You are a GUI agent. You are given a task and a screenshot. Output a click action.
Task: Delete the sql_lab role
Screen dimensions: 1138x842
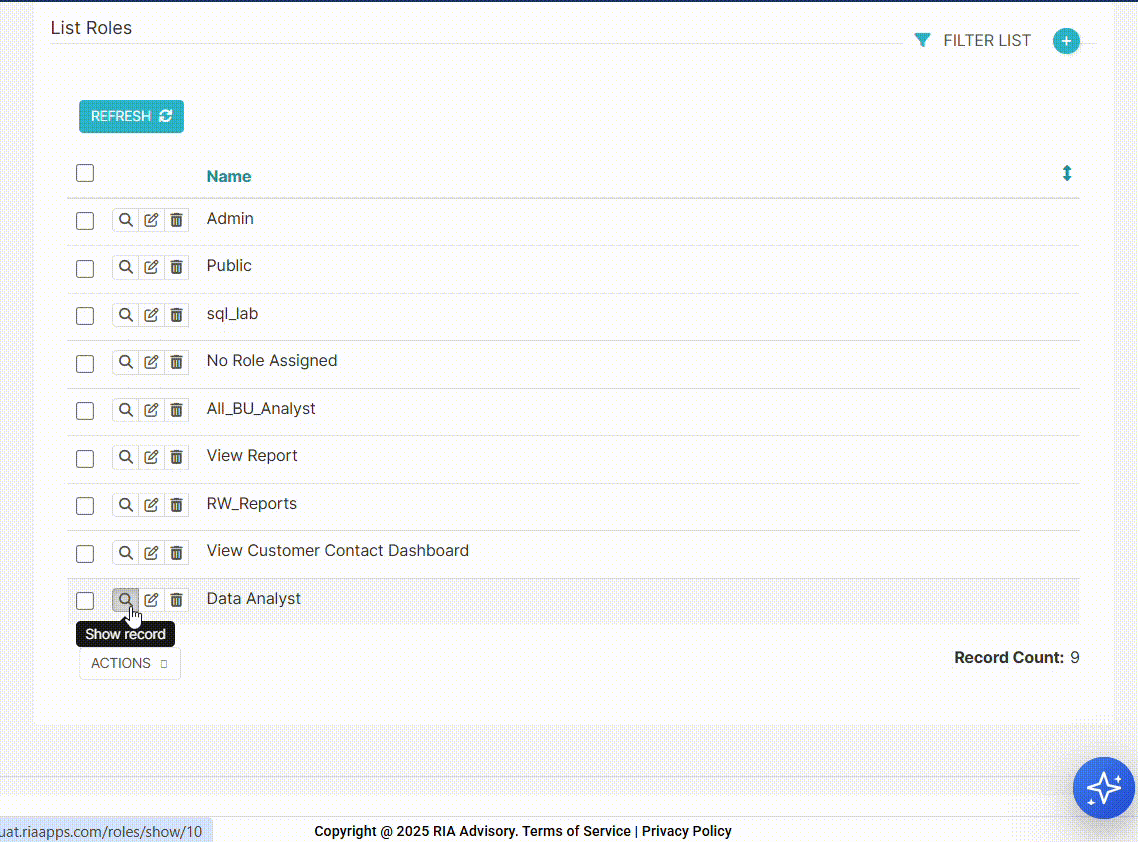click(x=177, y=315)
